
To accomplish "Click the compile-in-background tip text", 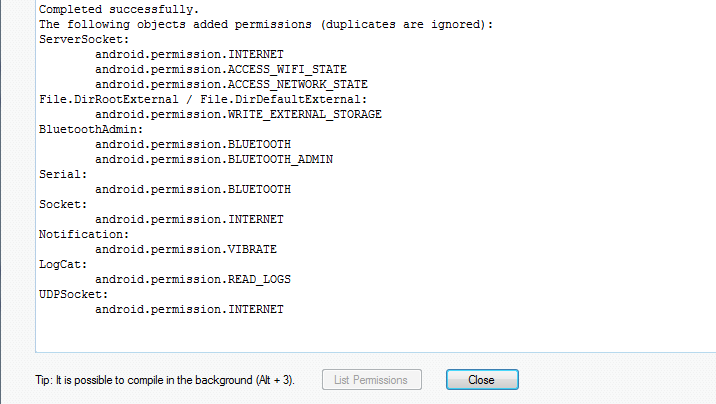I will tap(165, 381).
